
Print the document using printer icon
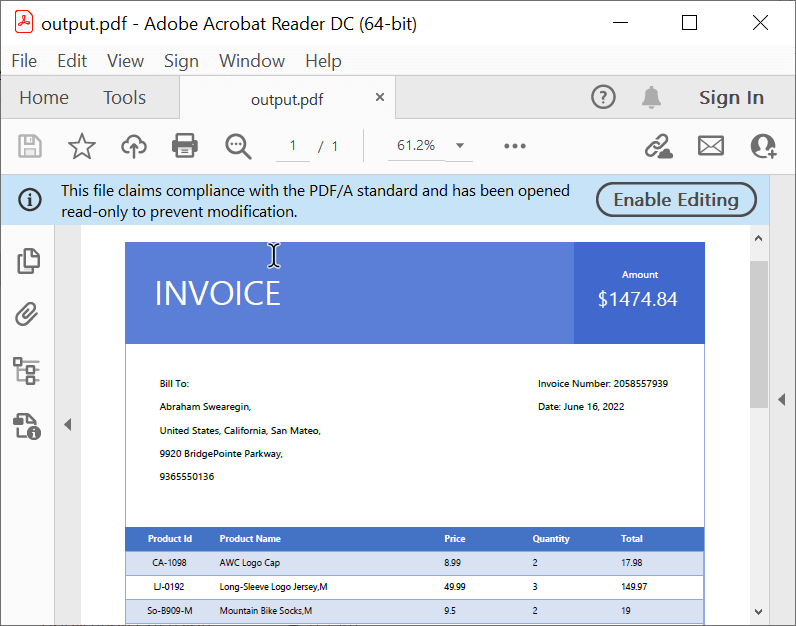coord(185,146)
